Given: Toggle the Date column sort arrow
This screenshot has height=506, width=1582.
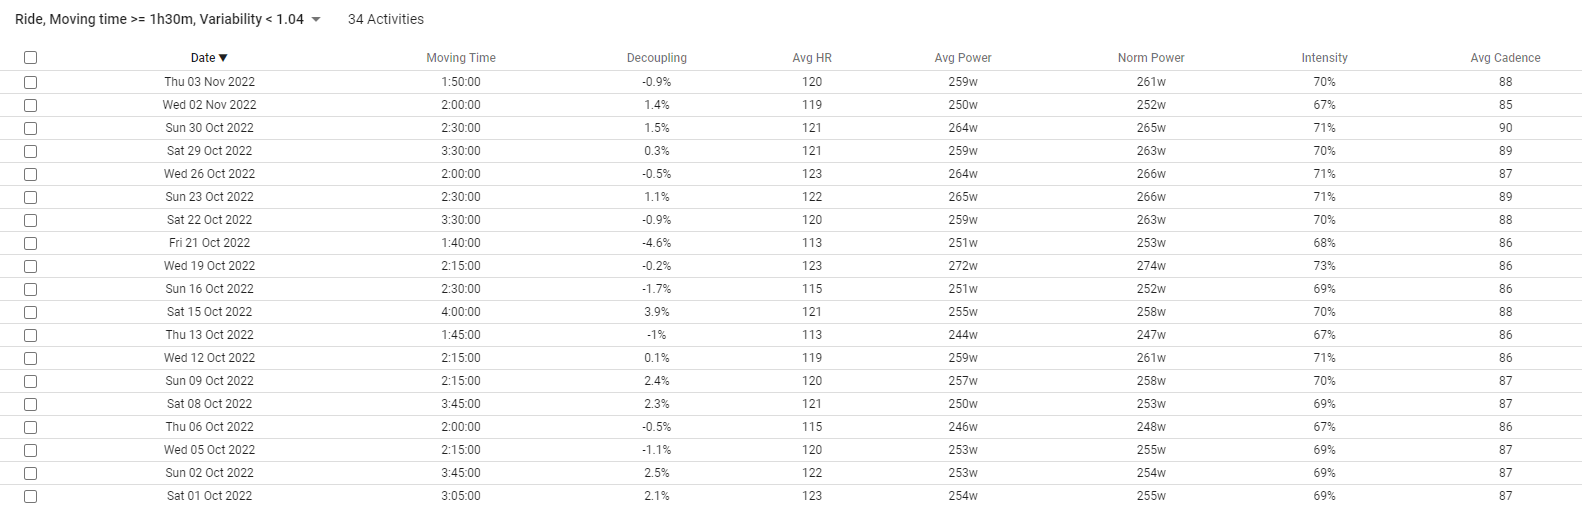Looking at the screenshot, I should coord(223,58).
